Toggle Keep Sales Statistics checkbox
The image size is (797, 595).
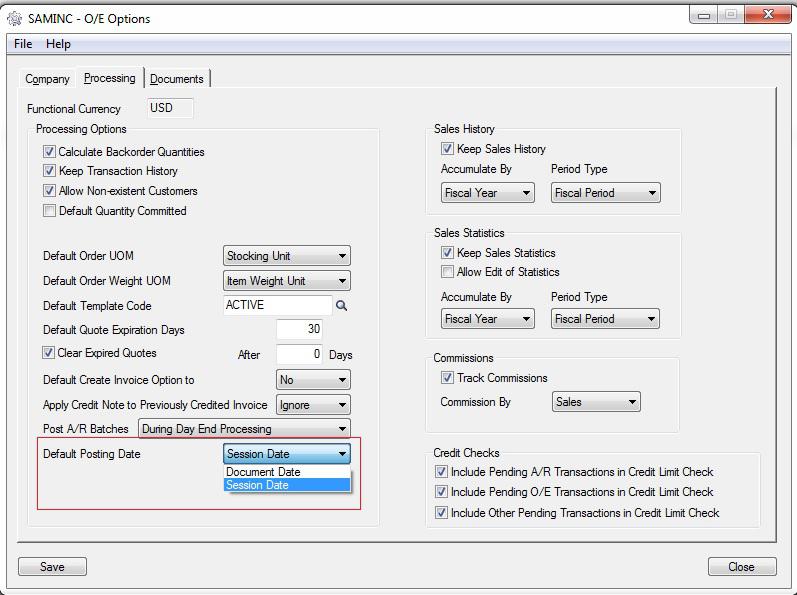coord(447,253)
